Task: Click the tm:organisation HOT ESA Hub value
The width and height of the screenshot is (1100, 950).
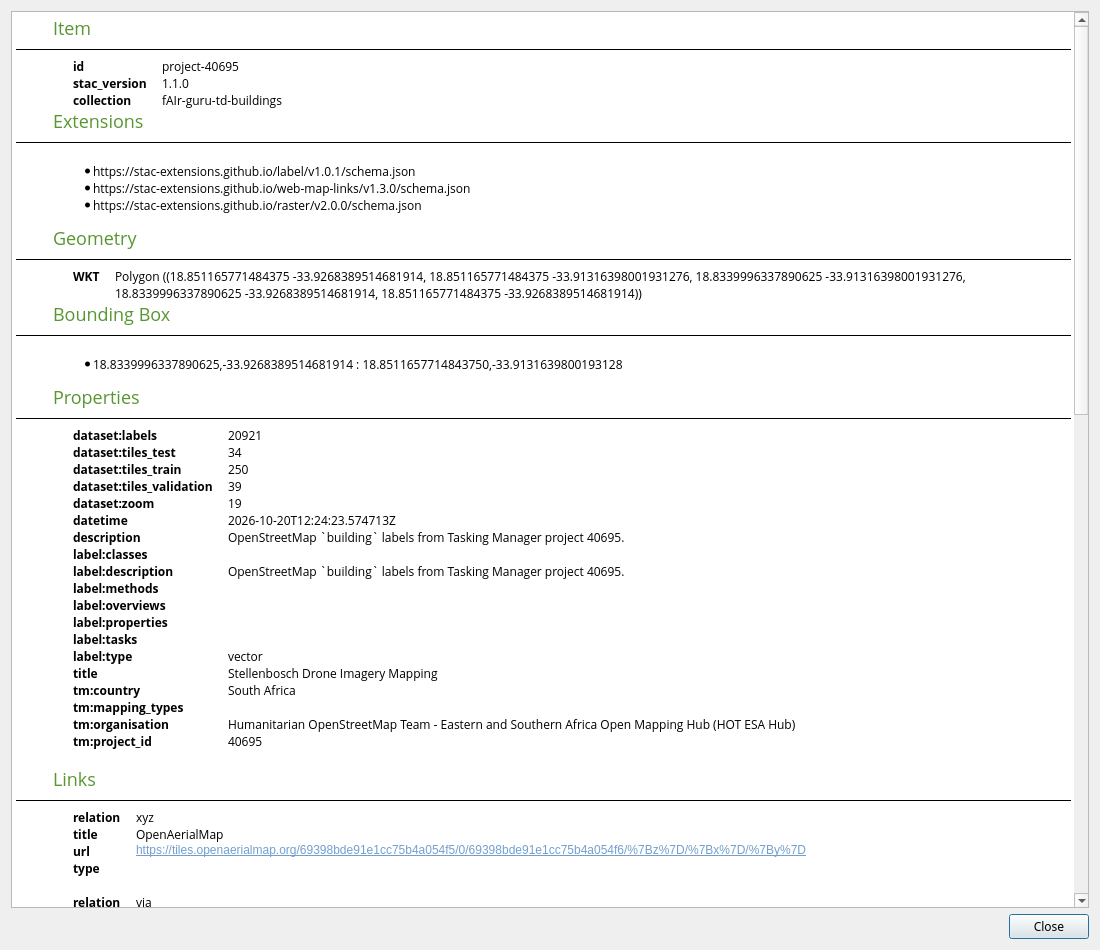Action: coord(511,725)
